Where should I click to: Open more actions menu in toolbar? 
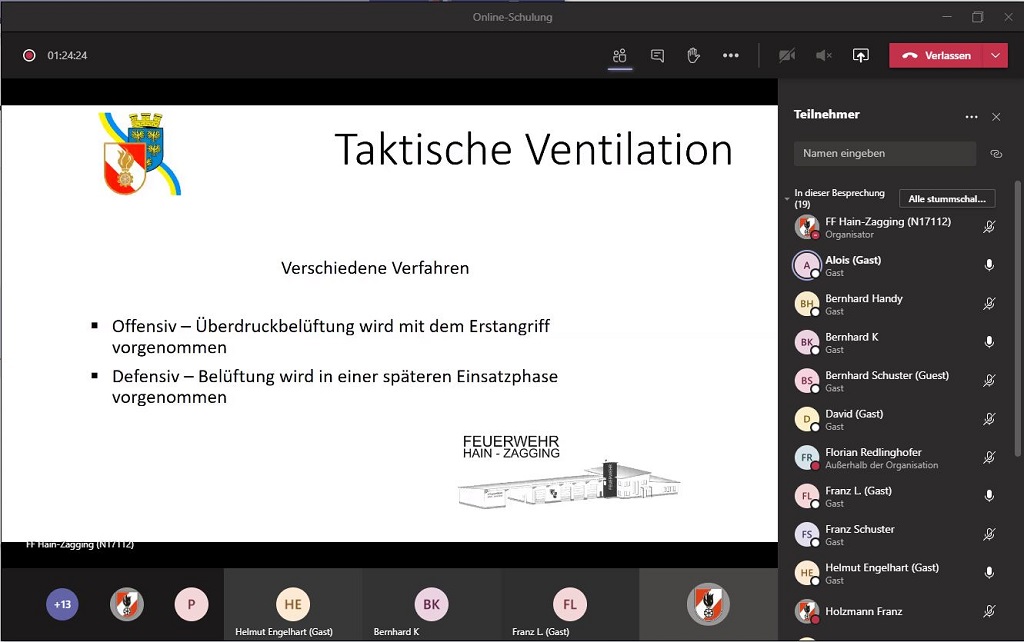(730, 56)
